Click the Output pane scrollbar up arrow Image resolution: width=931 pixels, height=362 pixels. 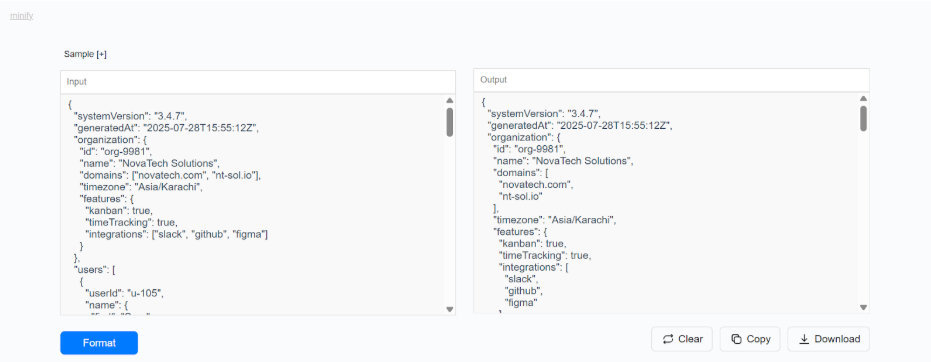[x=863, y=99]
